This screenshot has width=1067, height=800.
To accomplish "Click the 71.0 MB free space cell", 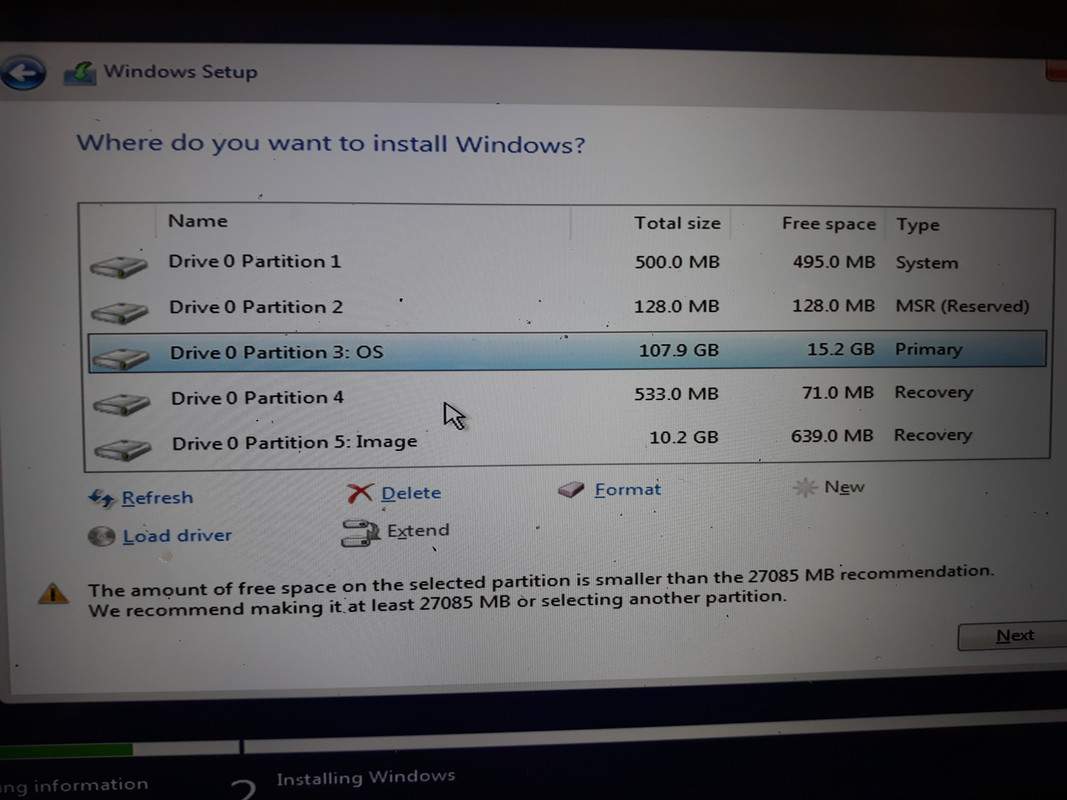I will click(838, 393).
